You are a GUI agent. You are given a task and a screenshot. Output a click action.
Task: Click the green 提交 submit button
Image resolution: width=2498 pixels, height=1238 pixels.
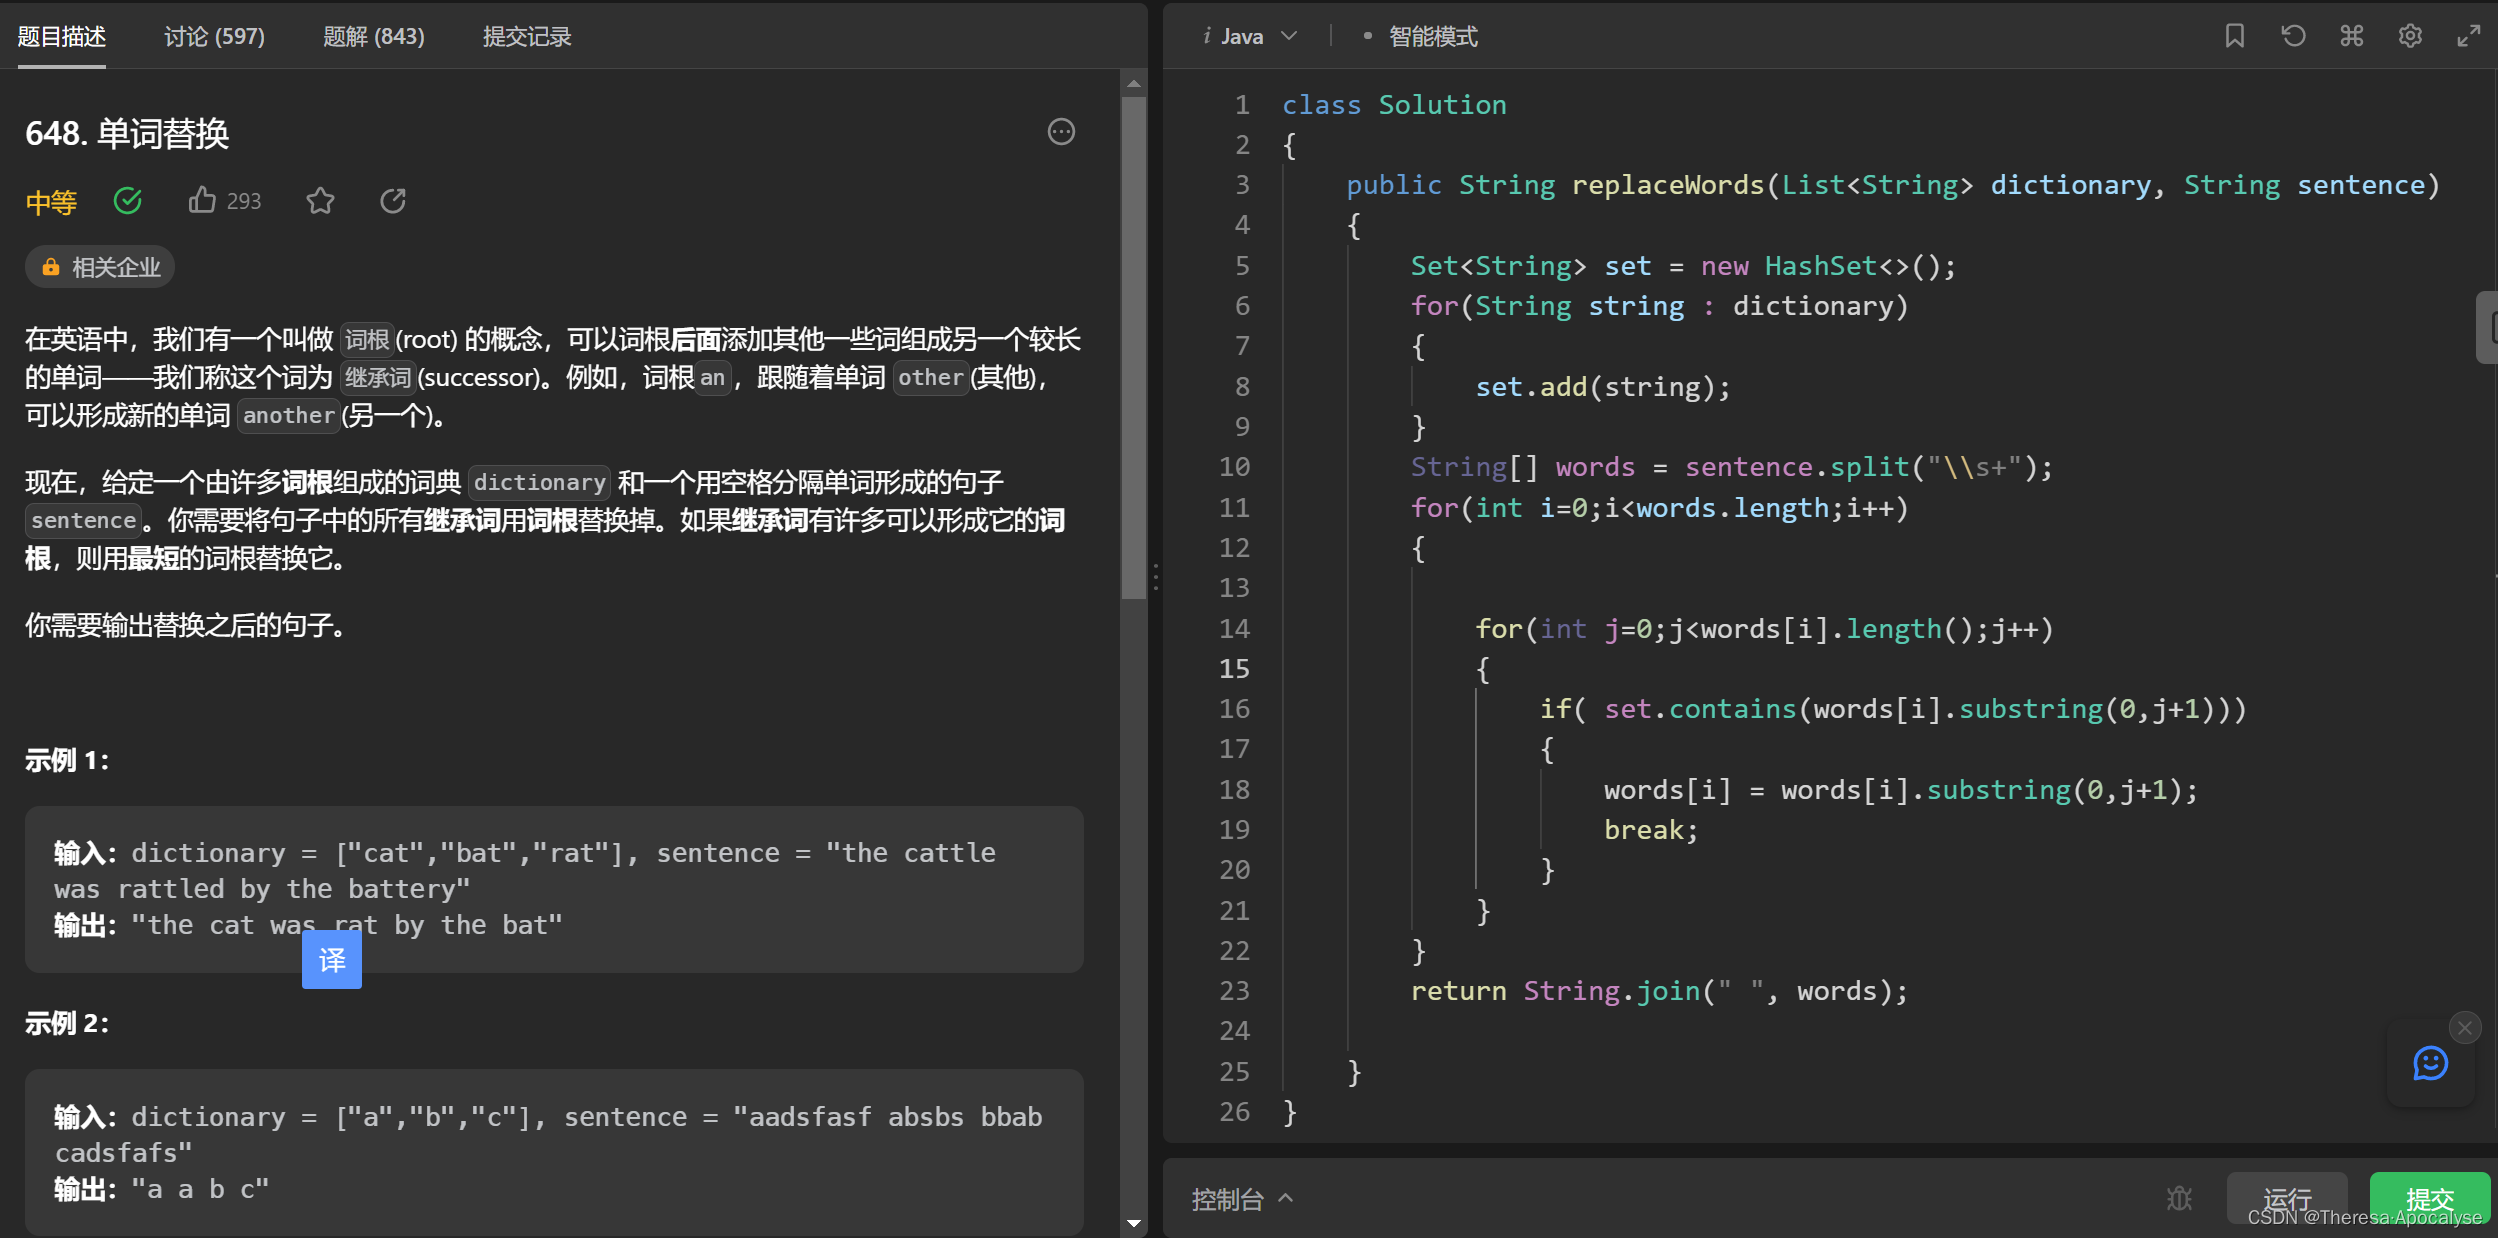click(x=2430, y=1198)
